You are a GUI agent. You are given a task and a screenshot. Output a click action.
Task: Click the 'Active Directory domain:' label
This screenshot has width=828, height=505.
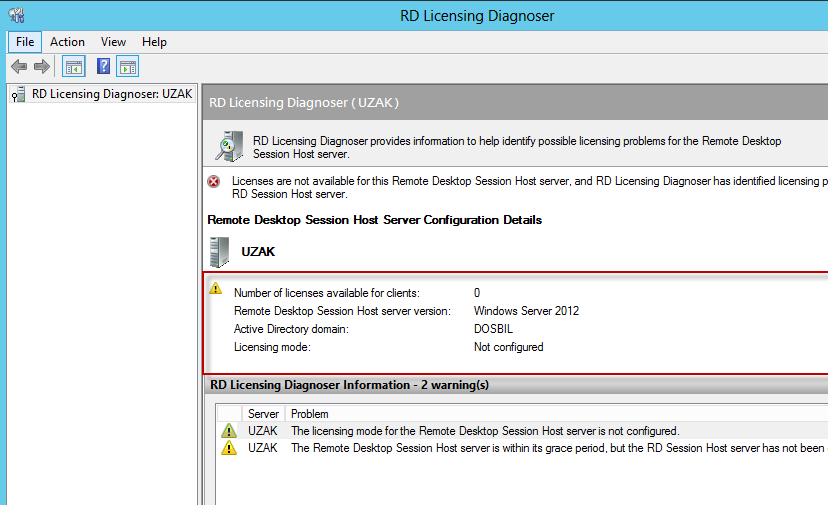[291, 329]
